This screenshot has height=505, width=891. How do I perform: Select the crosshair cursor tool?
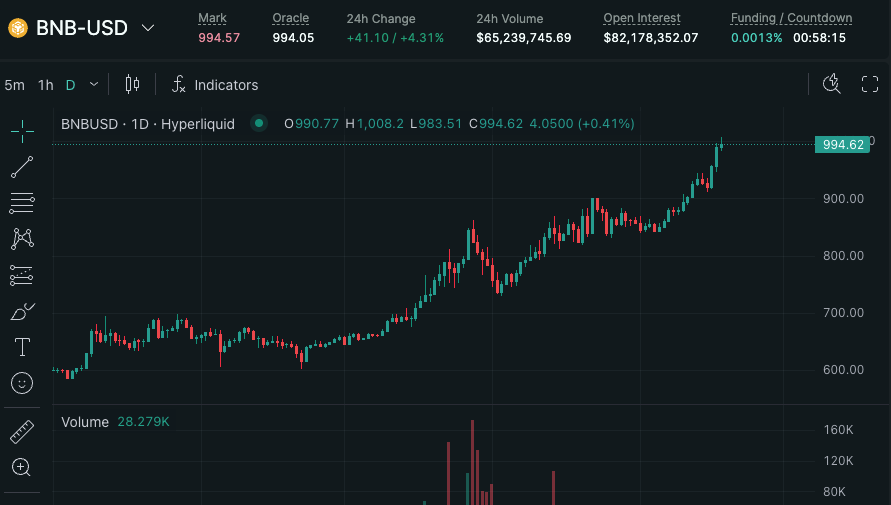click(22, 131)
